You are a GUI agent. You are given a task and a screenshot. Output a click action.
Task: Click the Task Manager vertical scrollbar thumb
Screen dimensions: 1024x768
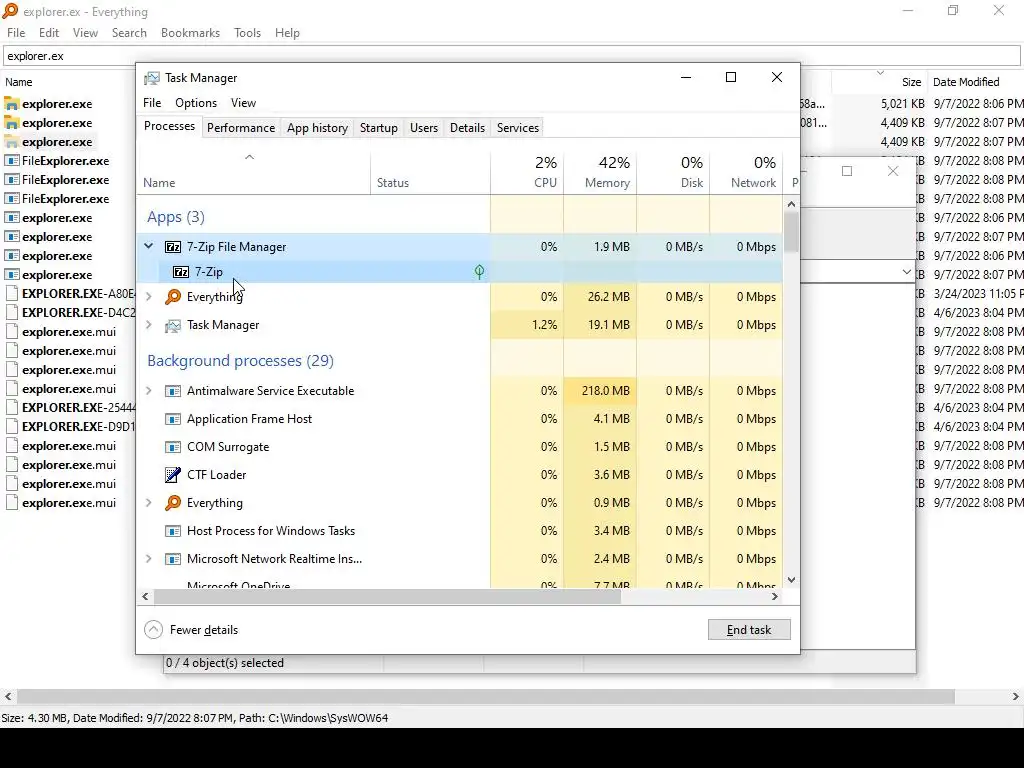tap(792, 232)
